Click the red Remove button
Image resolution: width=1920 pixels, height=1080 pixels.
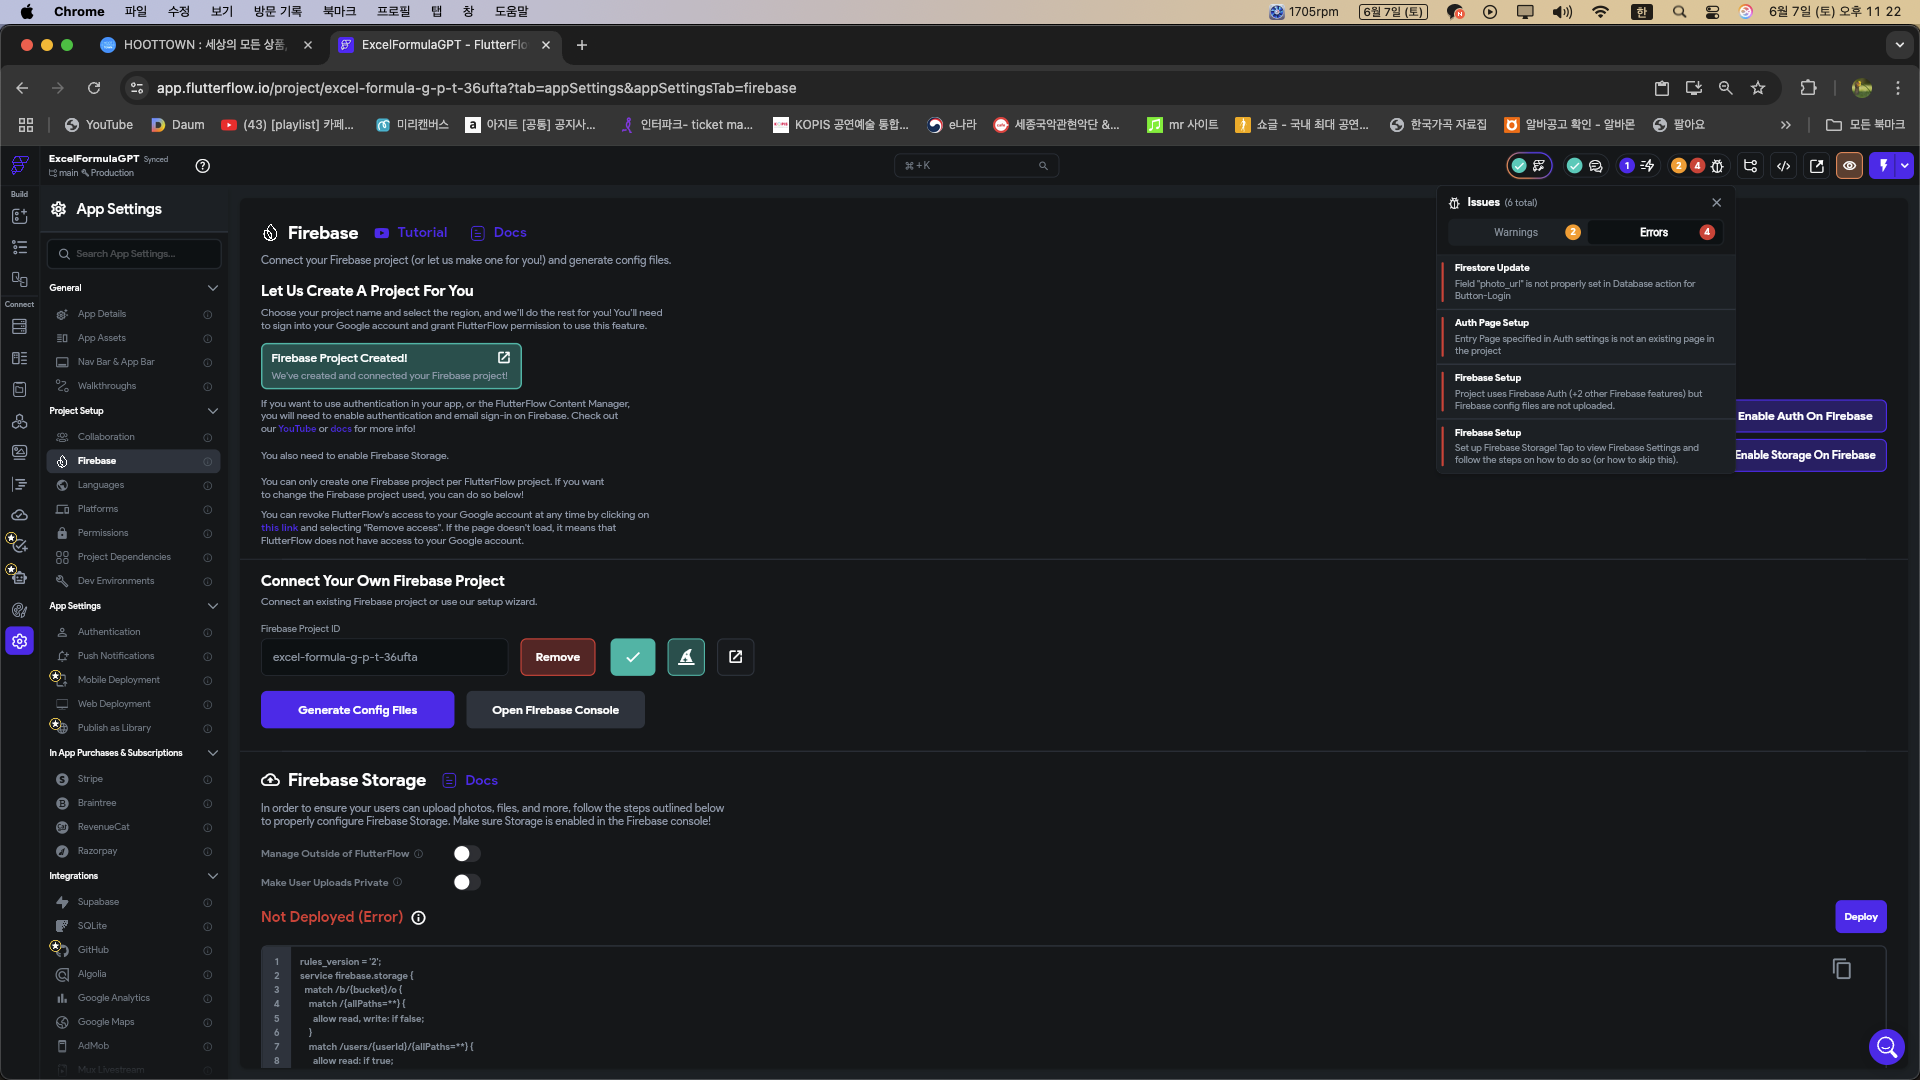click(x=558, y=657)
